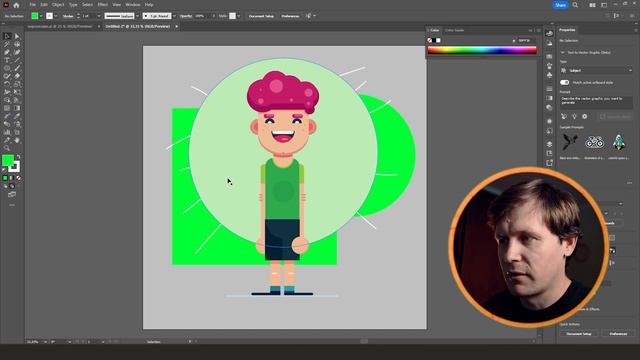Open the Swatches panel from dock

549,56
